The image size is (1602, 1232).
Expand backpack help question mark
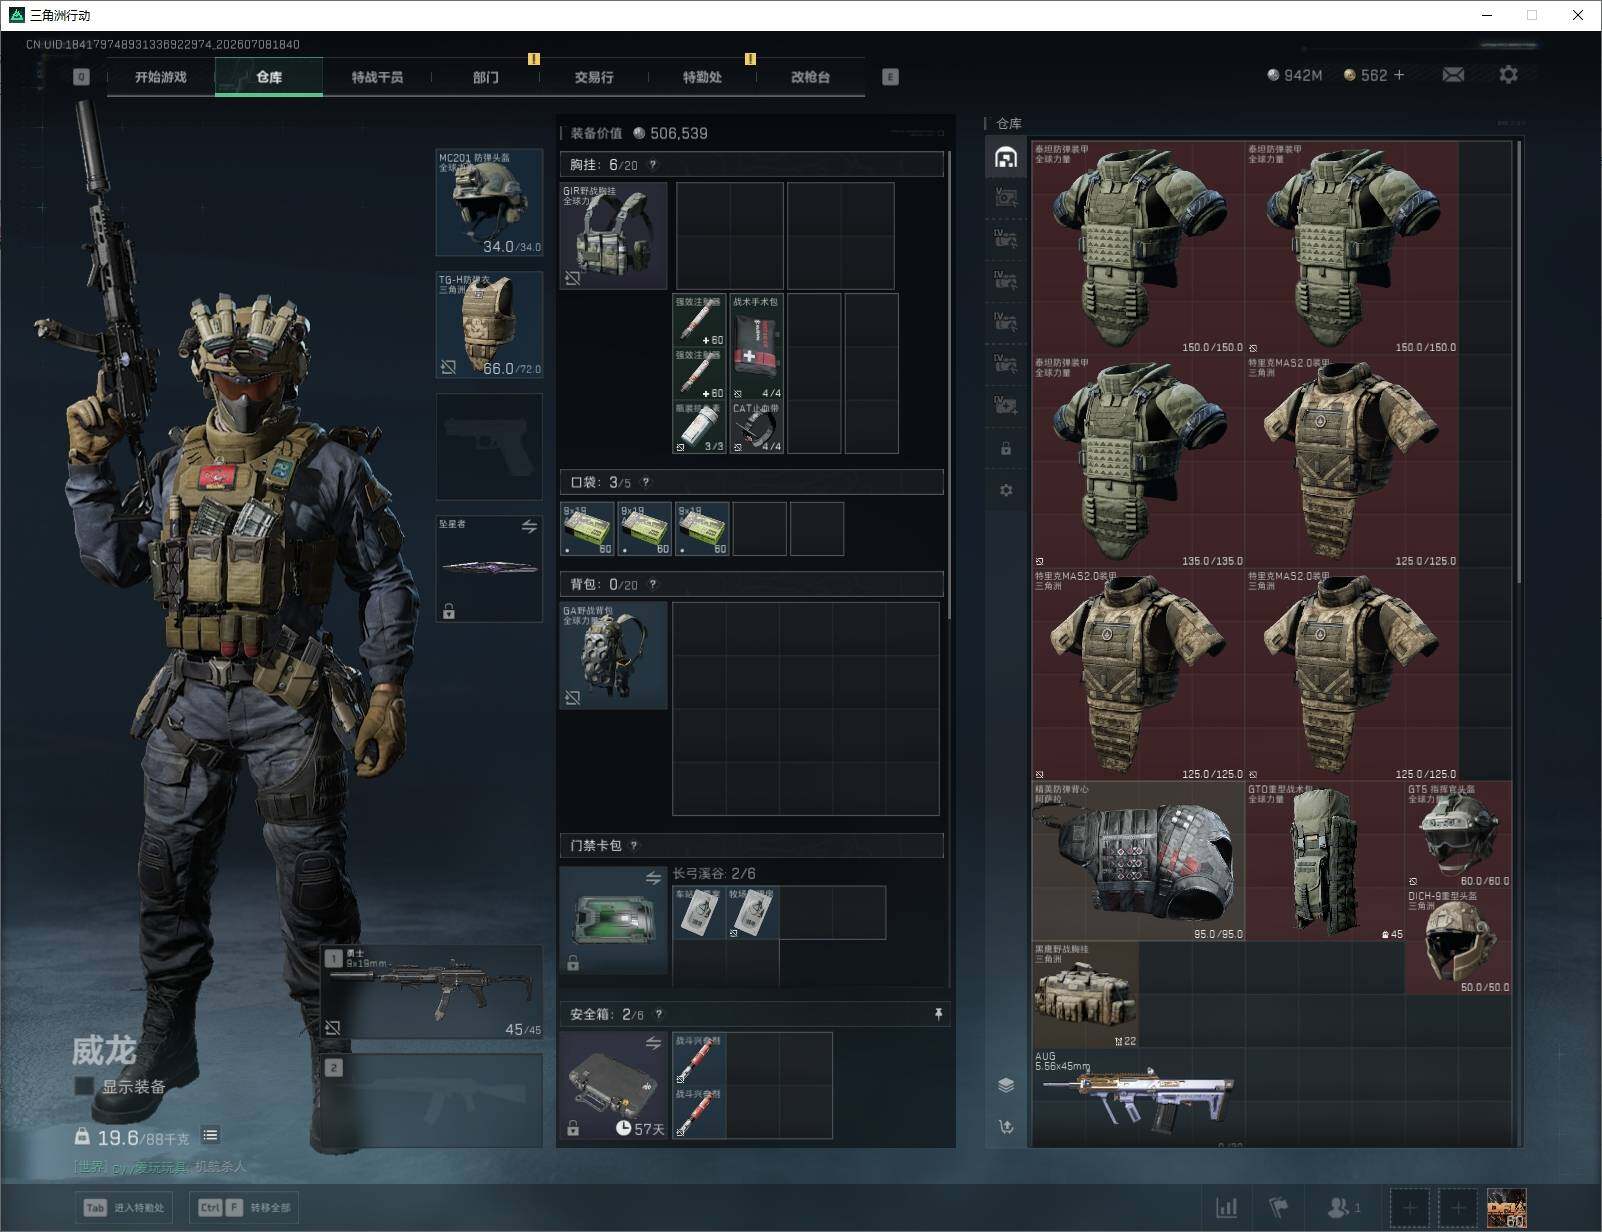point(653,585)
